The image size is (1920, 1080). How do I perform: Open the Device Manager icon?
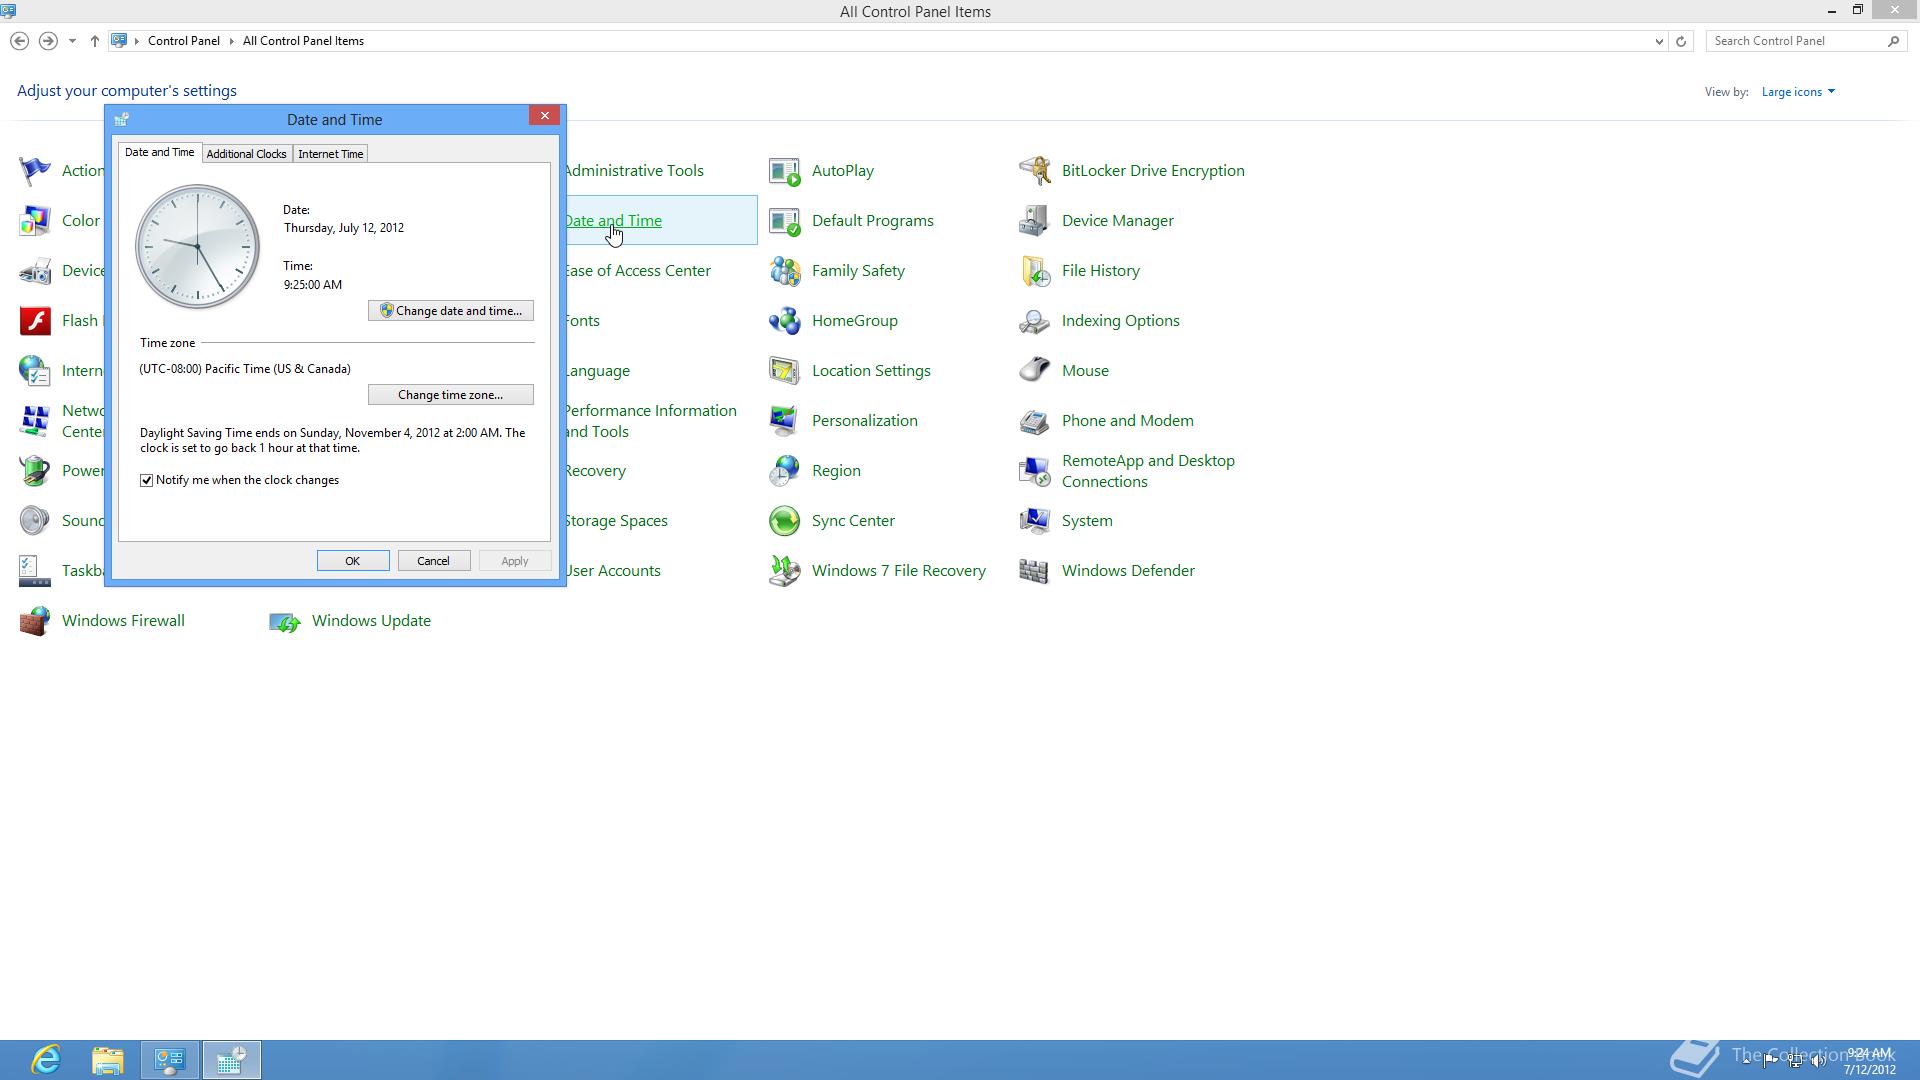point(1035,221)
